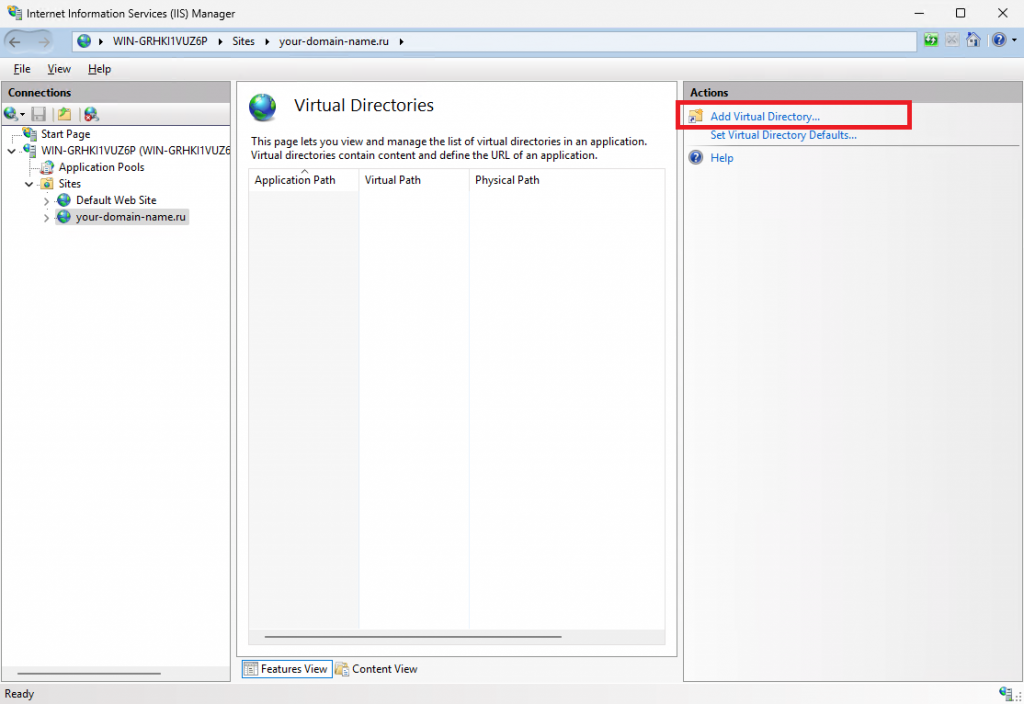The height and width of the screenshot is (704, 1024).
Task: Select WIN-GRHKI1VUZ6P server node in tree
Action: click(x=136, y=150)
